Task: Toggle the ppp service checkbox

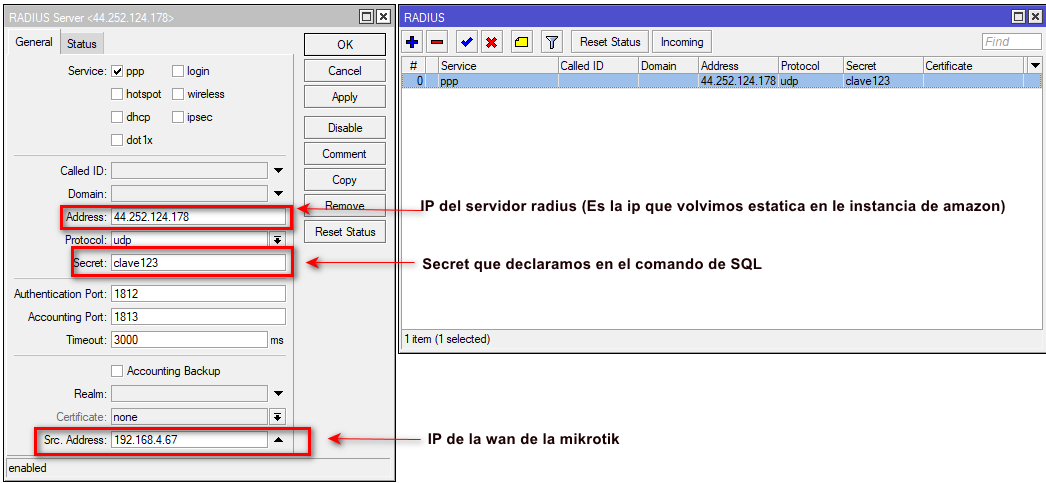Action: 118,71
